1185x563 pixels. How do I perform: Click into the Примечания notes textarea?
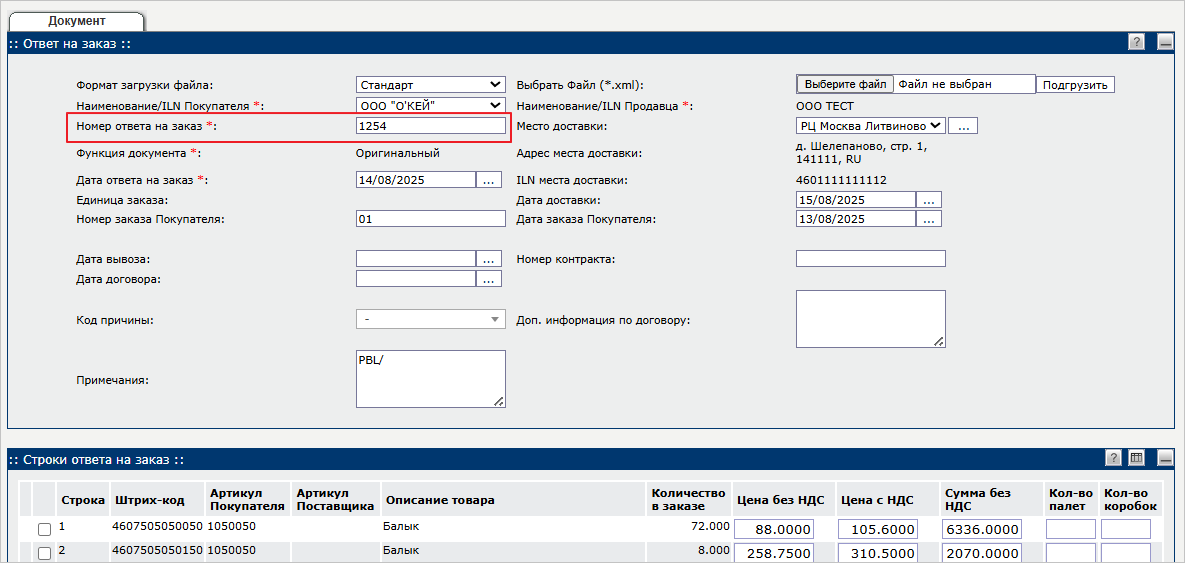(430, 379)
